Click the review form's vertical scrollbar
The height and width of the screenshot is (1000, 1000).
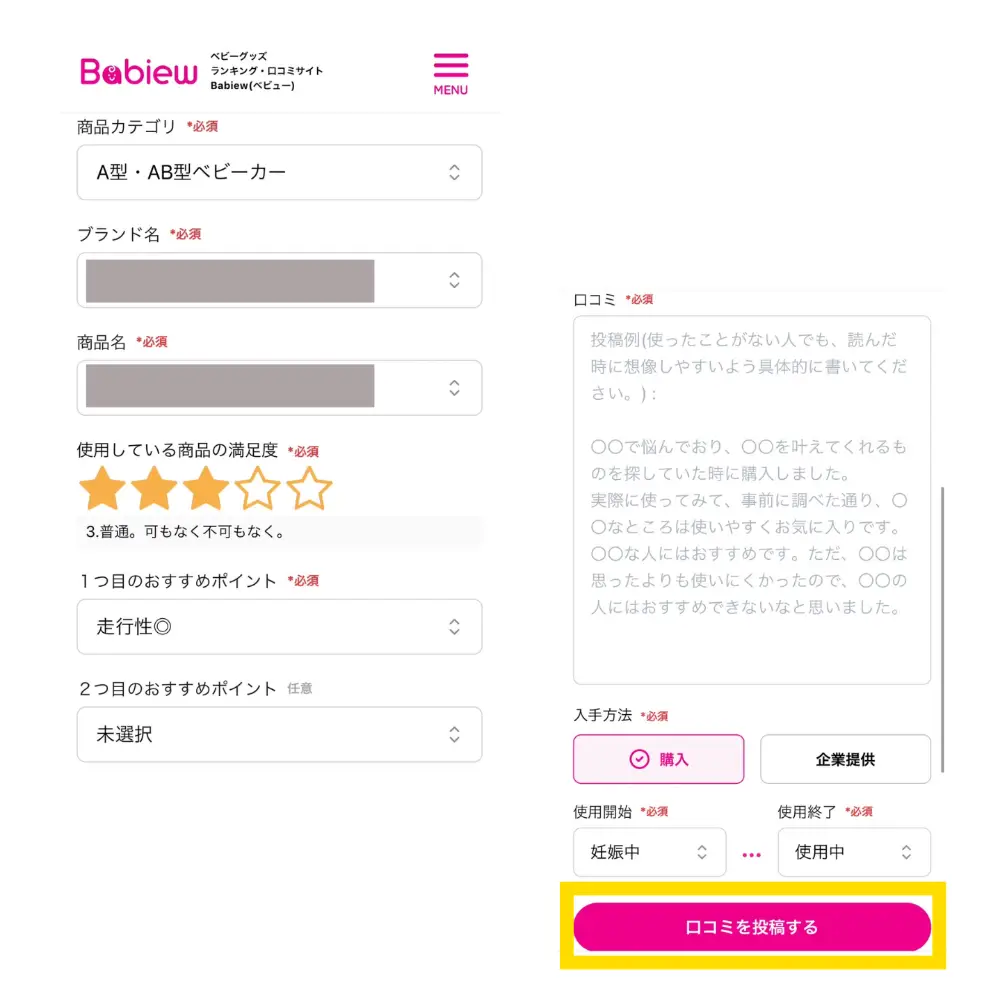coord(942,630)
